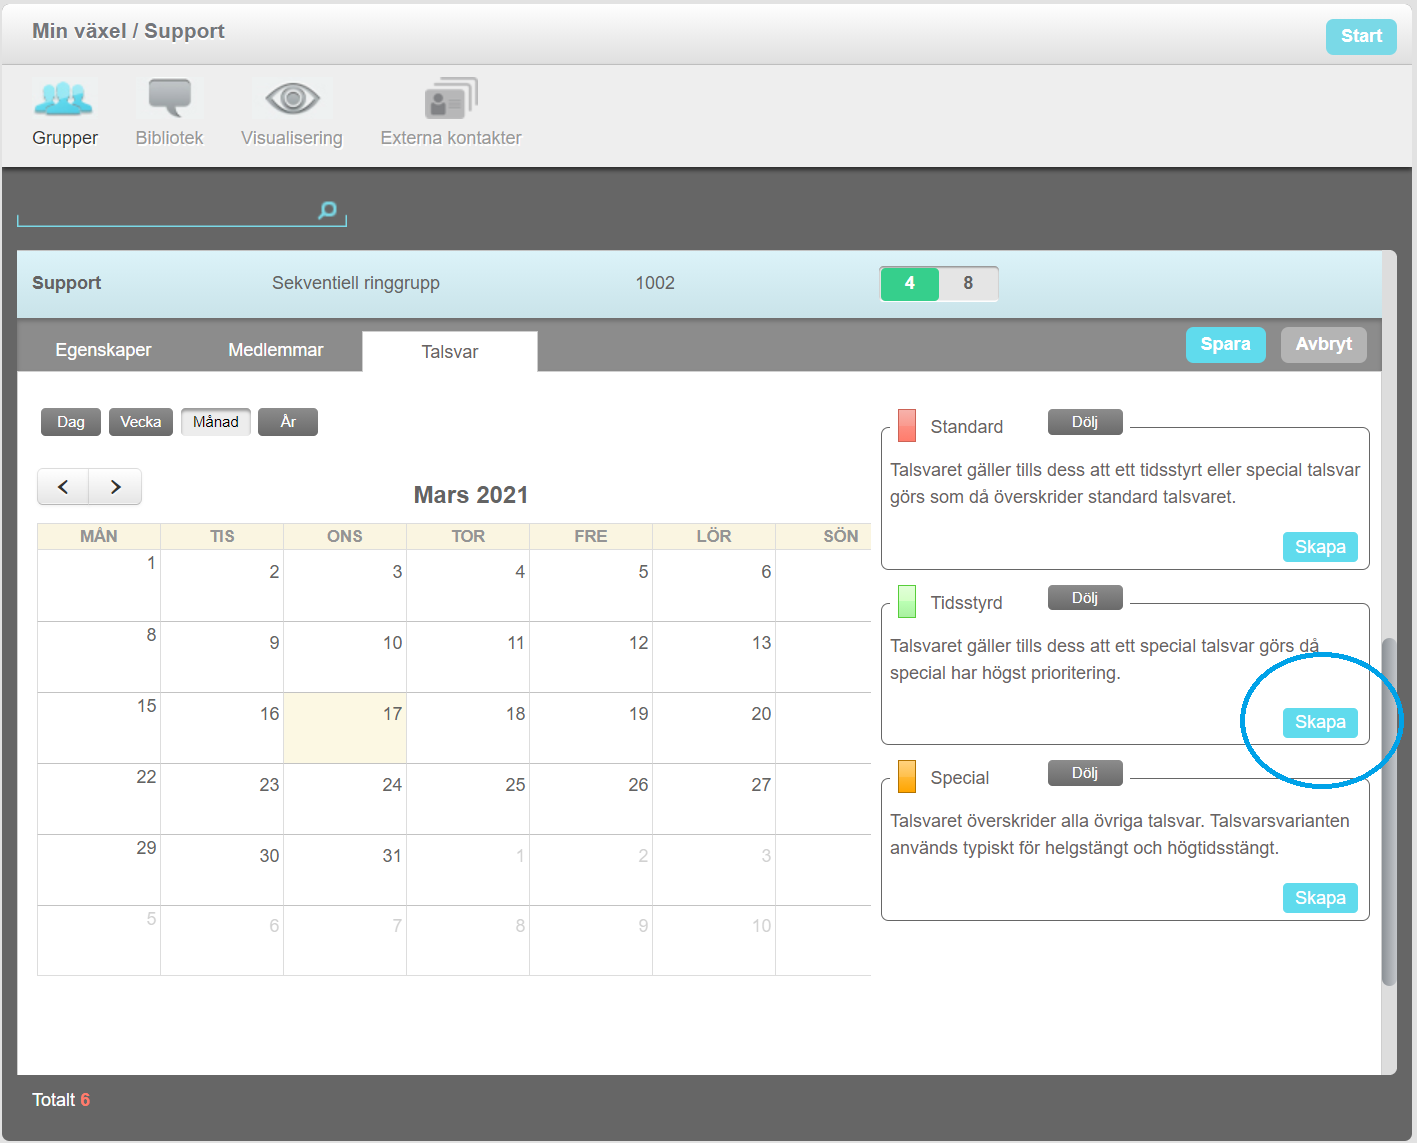Go to next month arrow
The height and width of the screenshot is (1143, 1417).
115,487
